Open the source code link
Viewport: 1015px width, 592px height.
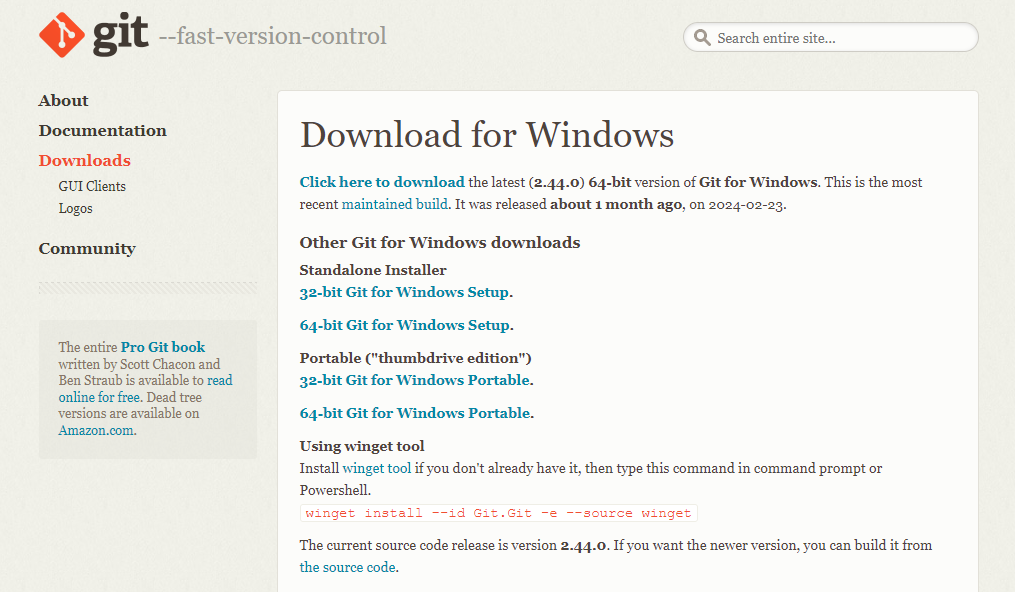click(x=348, y=567)
